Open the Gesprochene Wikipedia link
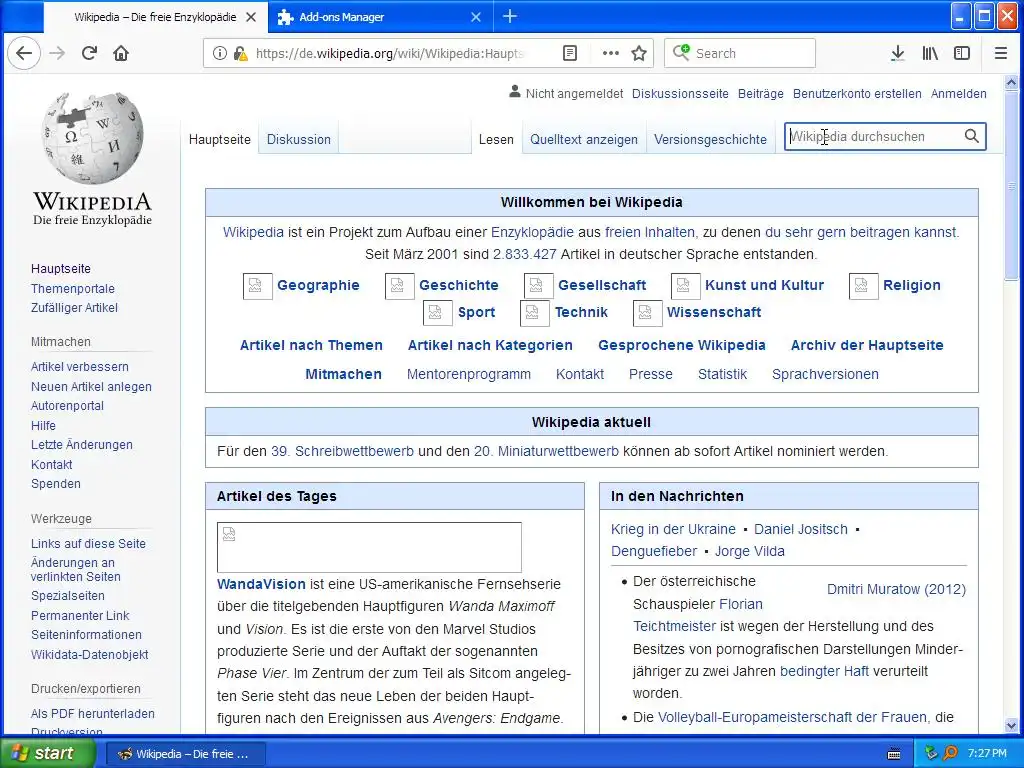 tap(681, 345)
